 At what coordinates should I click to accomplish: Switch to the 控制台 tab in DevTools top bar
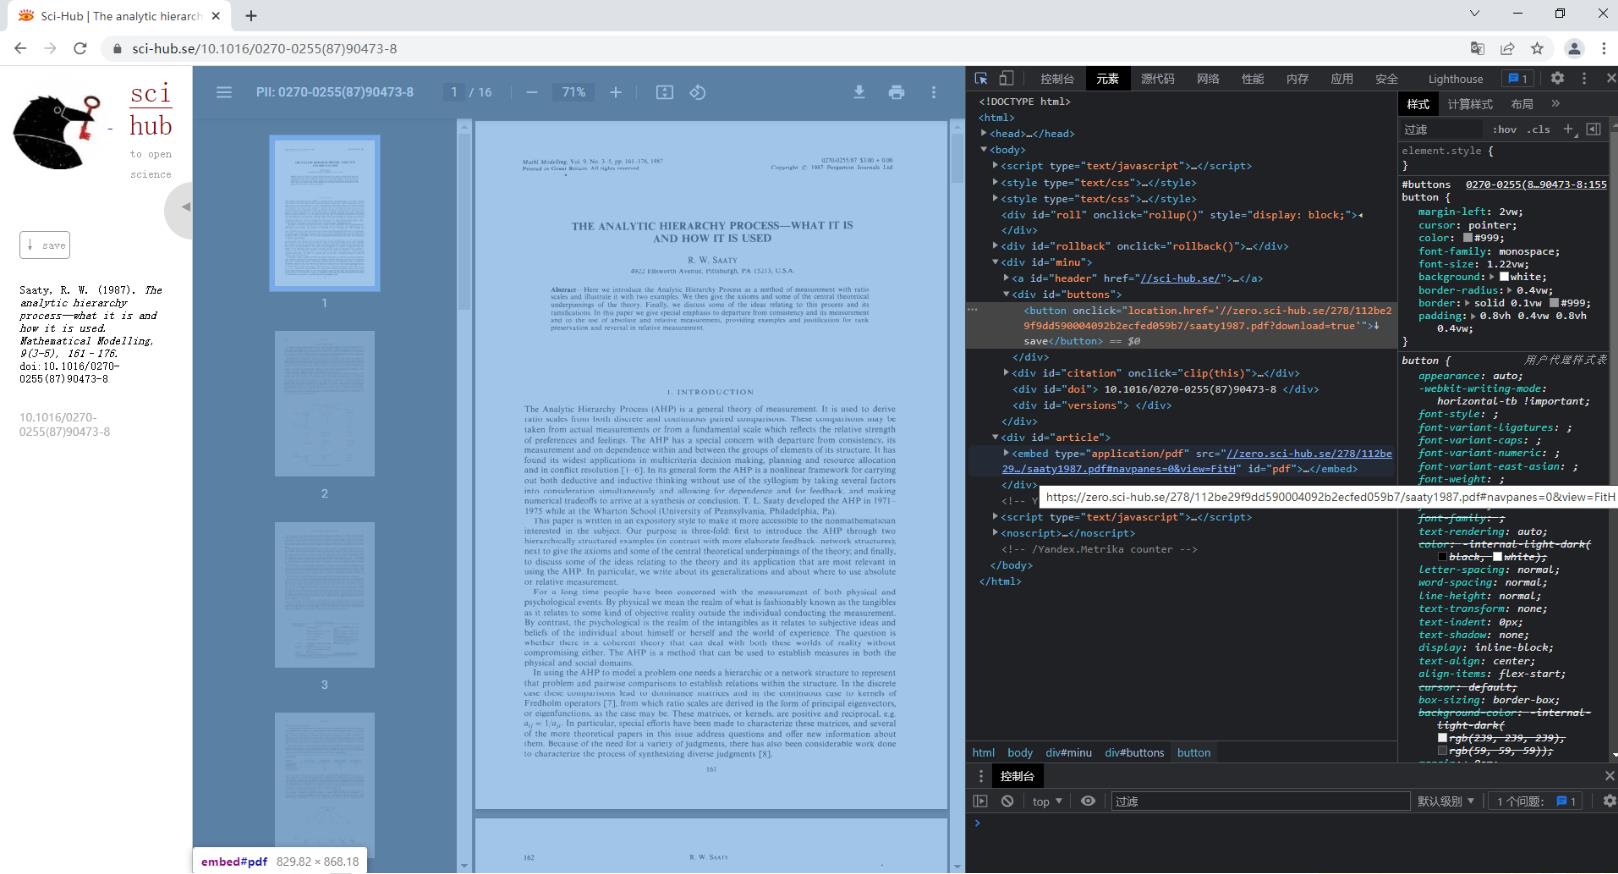(1057, 79)
